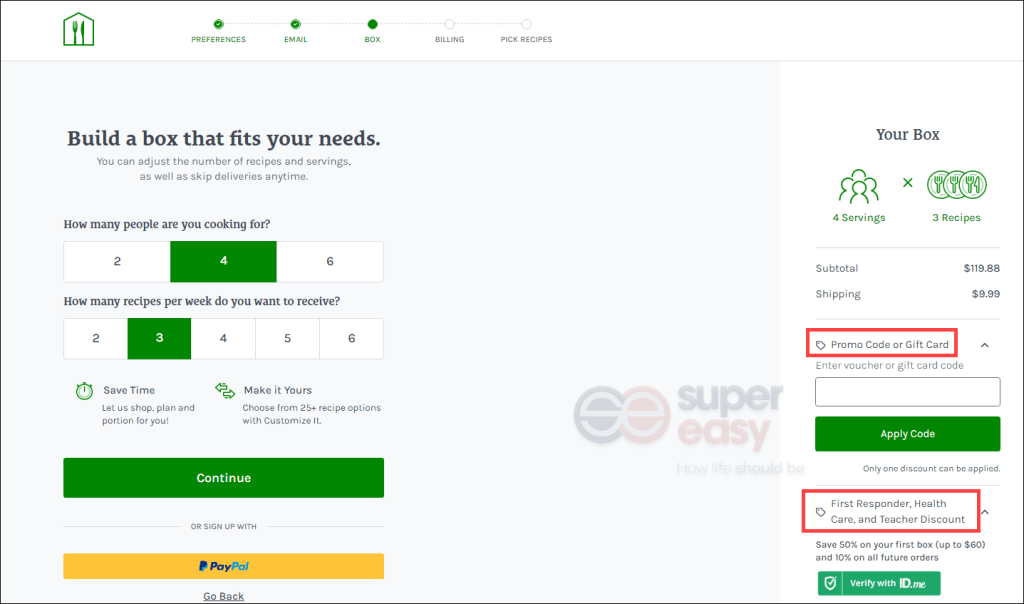Viewport: 1024px width, 604px height.
Task: Click the Save Time stopwatch icon
Action: click(x=84, y=390)
